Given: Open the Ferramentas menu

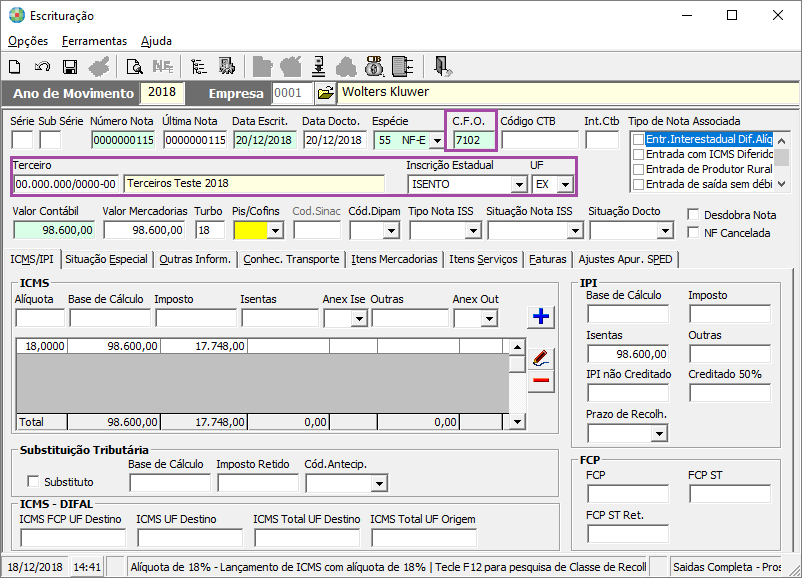Looking at the screenshot, I should 94,41.
